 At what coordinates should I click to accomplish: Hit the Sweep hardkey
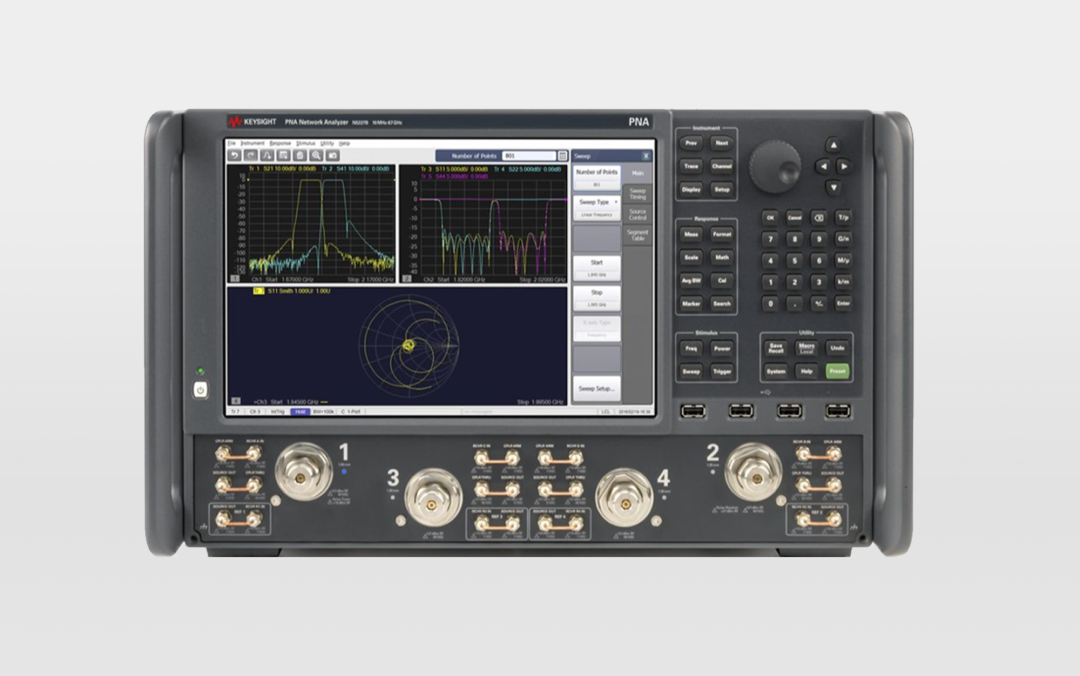[x=691, y=371]
